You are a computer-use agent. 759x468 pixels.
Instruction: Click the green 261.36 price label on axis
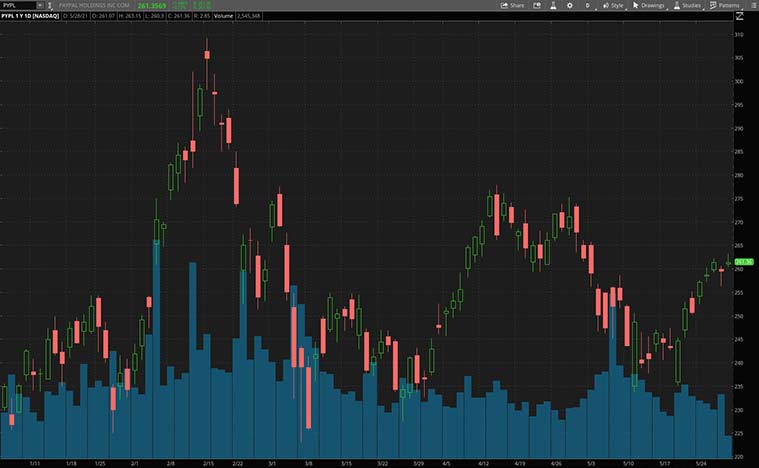pyautogui.click(x=743, y=262)
